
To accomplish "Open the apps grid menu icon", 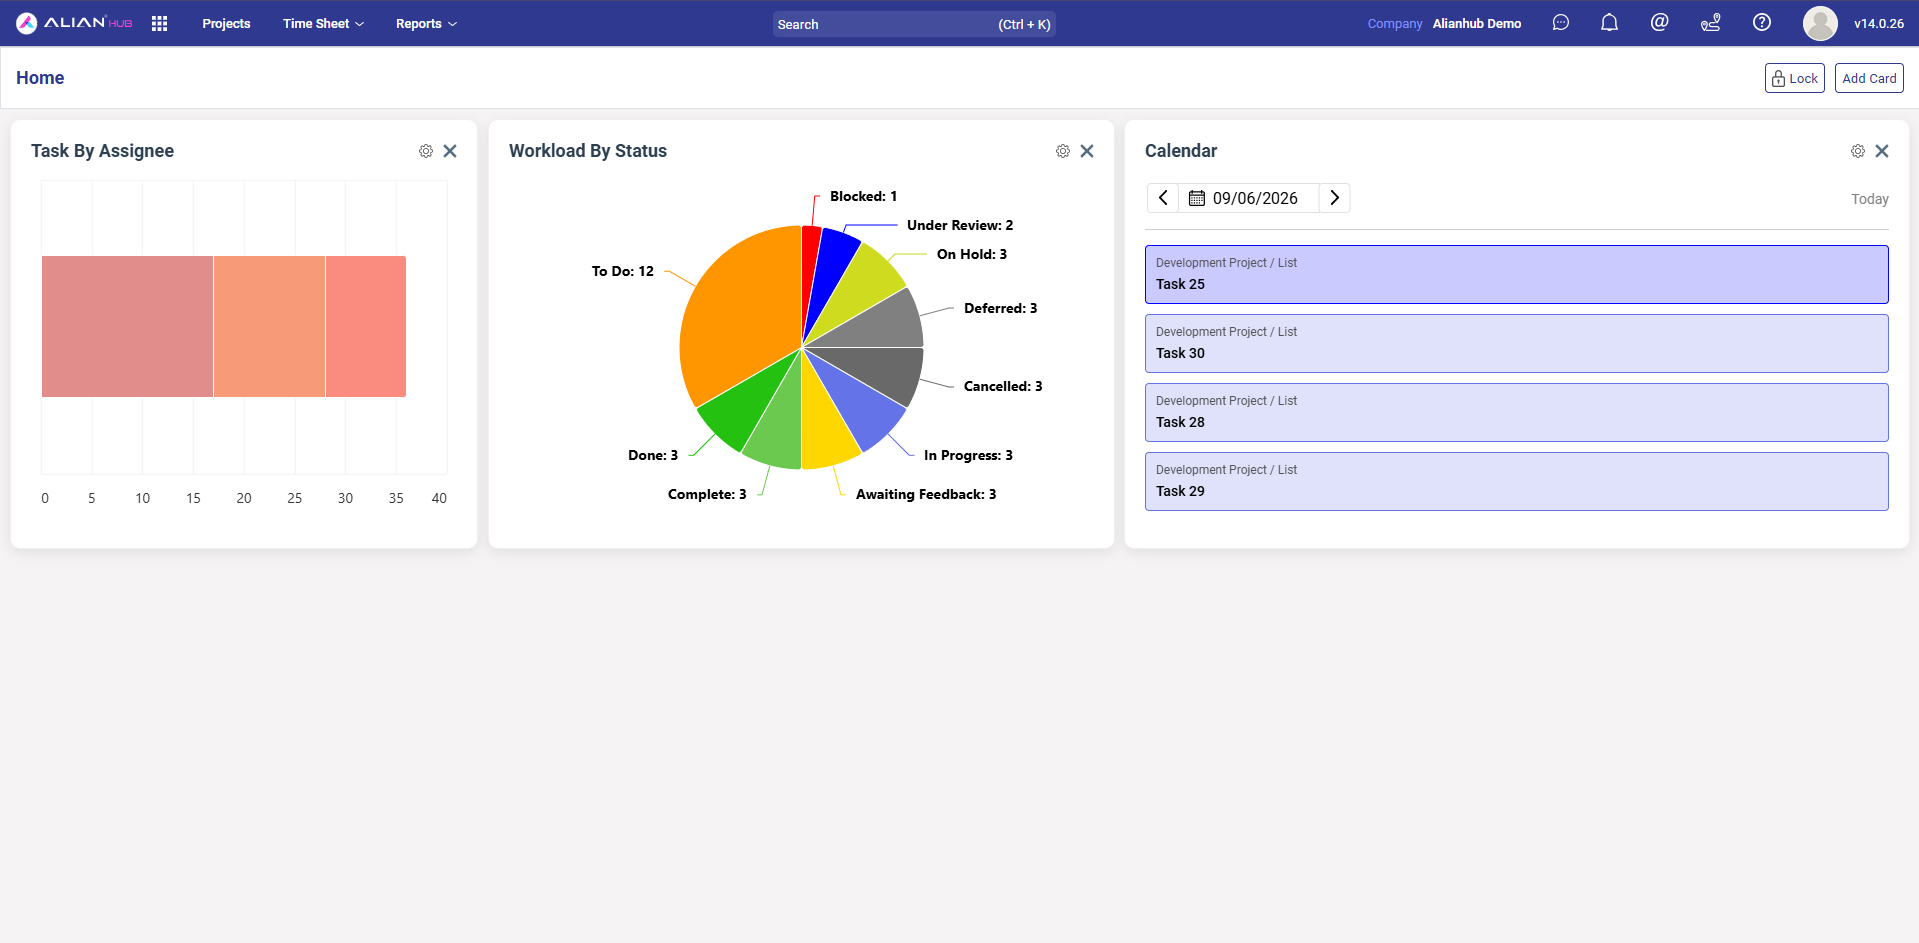I will (x=159, y=23).
